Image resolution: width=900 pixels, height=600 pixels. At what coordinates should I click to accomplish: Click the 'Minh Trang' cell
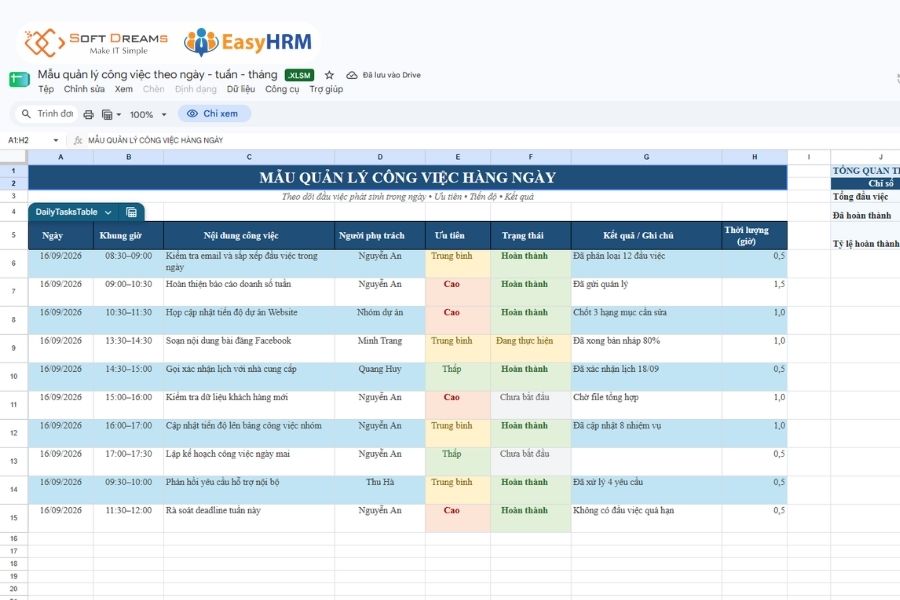380,348
